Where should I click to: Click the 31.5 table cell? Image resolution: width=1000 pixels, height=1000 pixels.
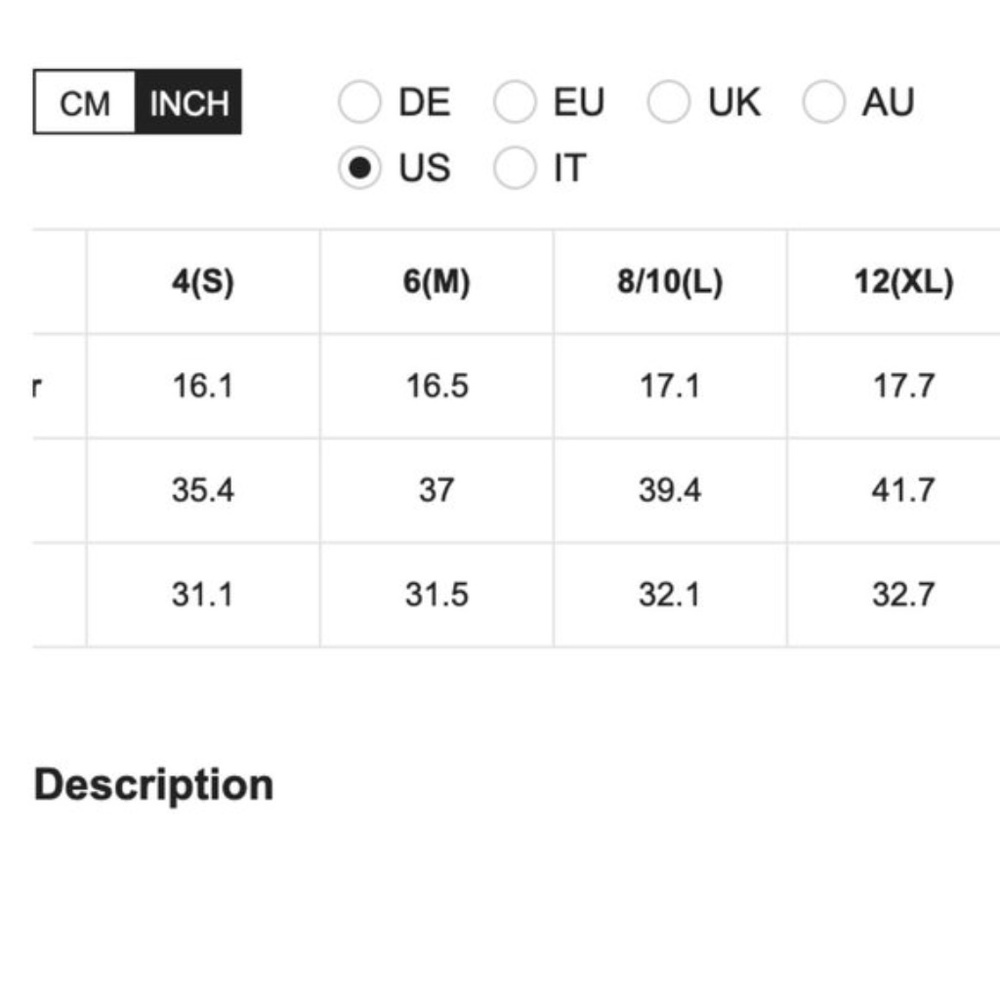click(x=436, y=595)
